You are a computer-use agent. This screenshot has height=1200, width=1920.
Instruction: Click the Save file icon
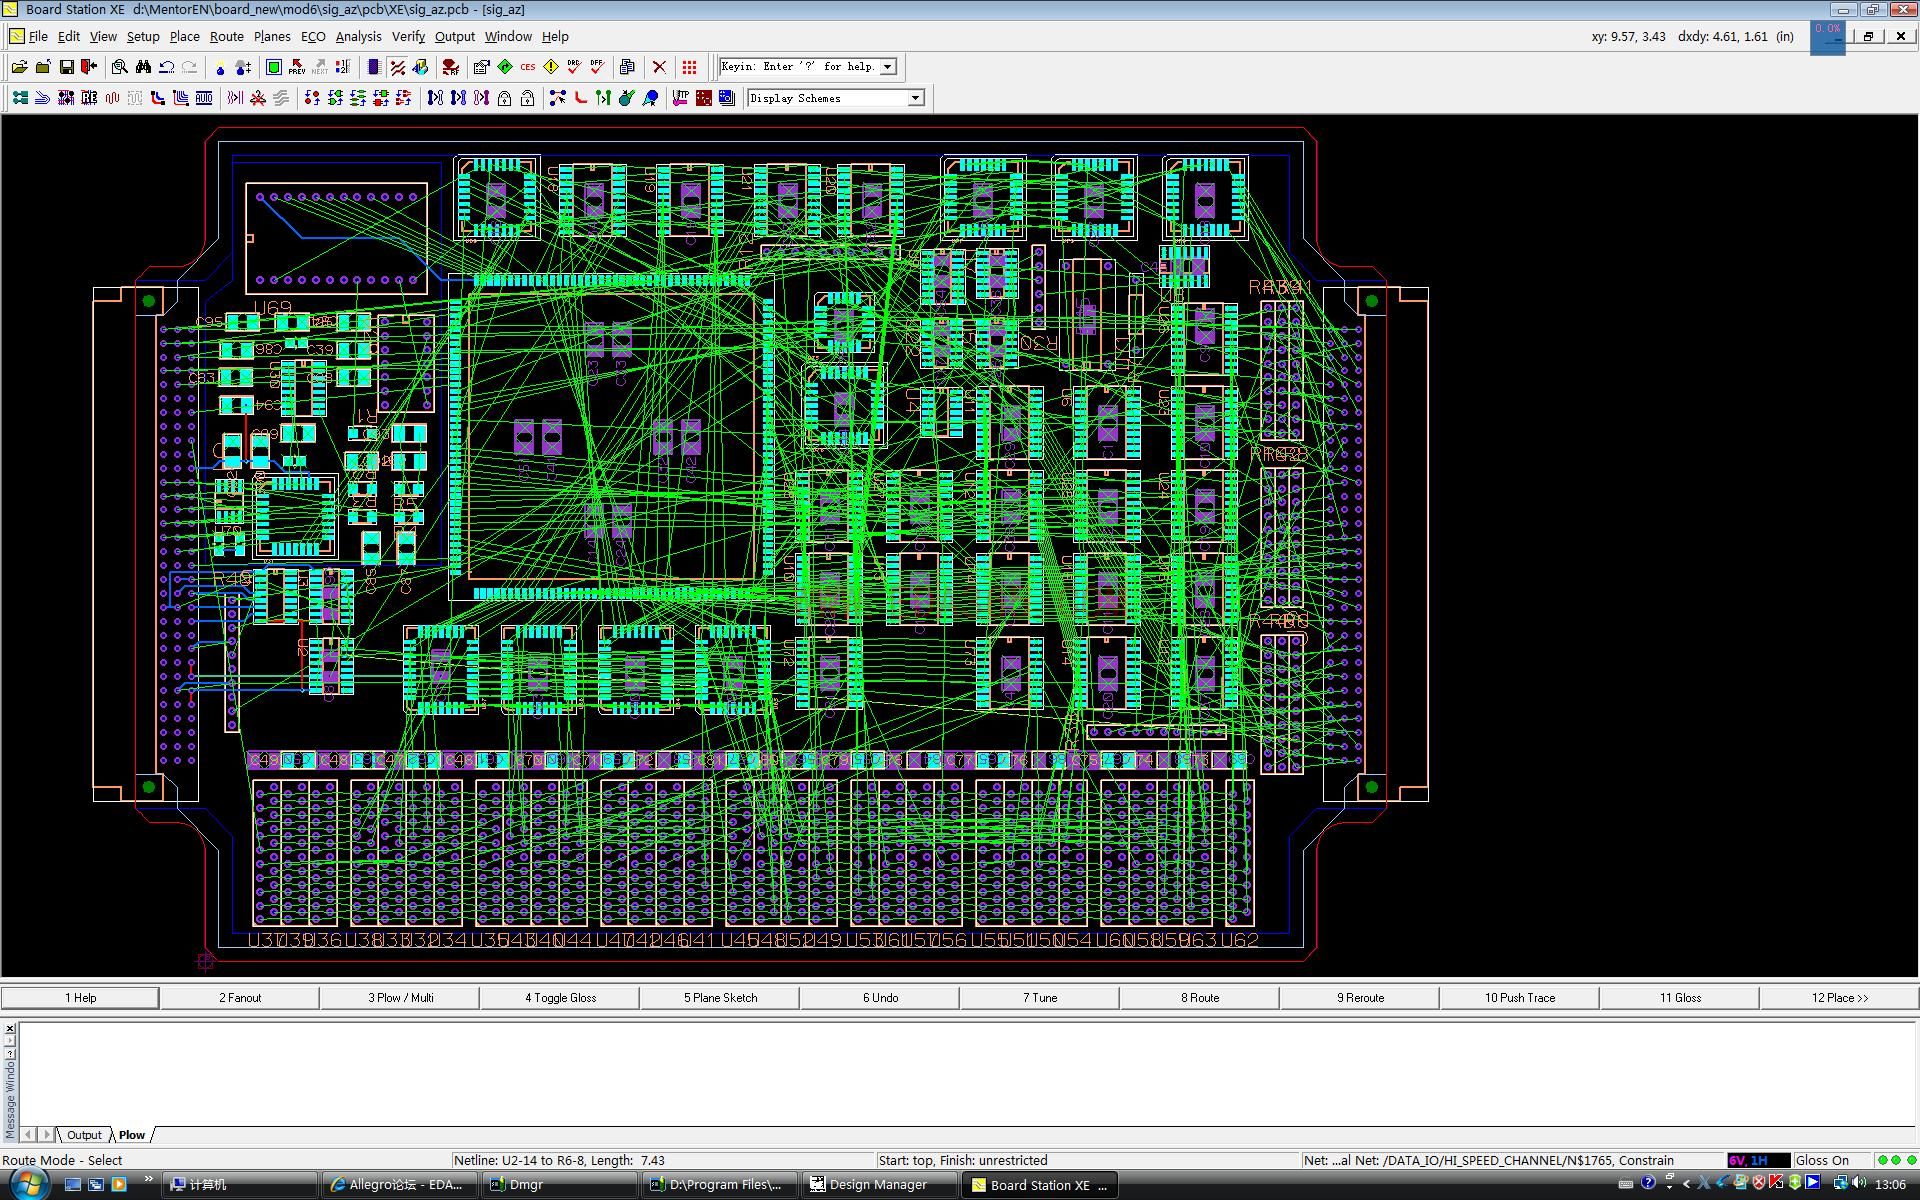click(x=66, y=67)
